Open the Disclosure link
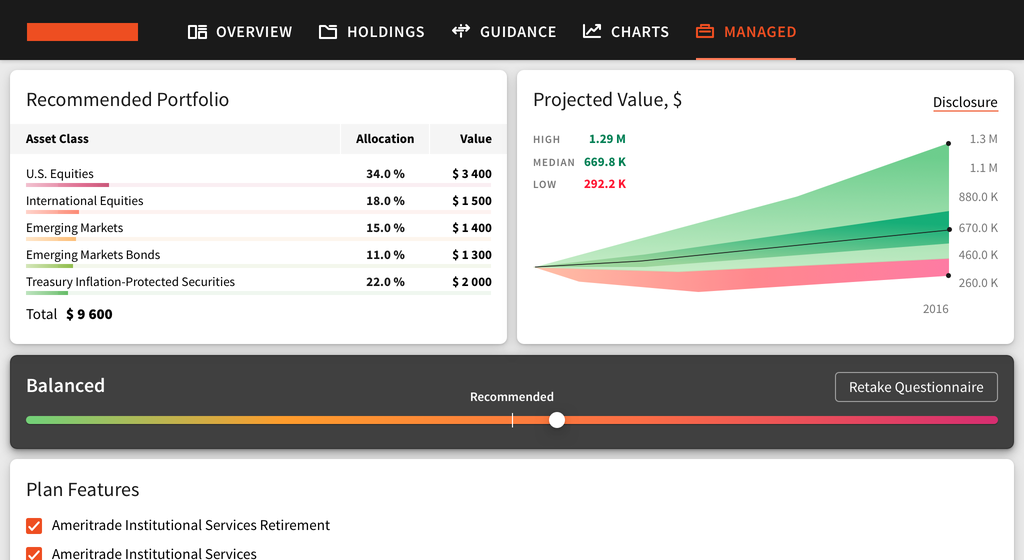Image resolution: width=1024 pixels, height=560 pixels. click(x=965, y=102)
